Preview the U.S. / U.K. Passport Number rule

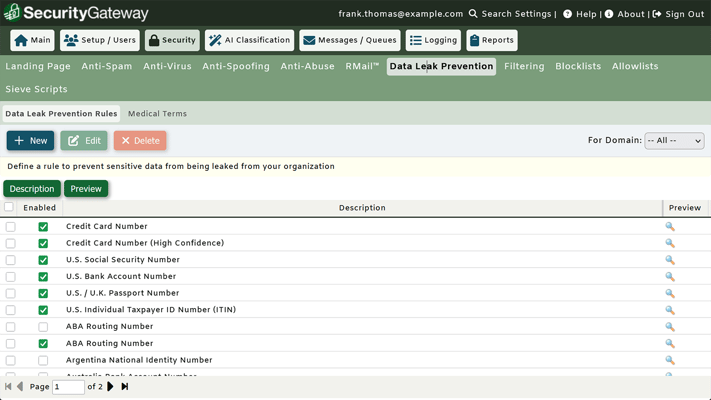(x=670, y=293)
